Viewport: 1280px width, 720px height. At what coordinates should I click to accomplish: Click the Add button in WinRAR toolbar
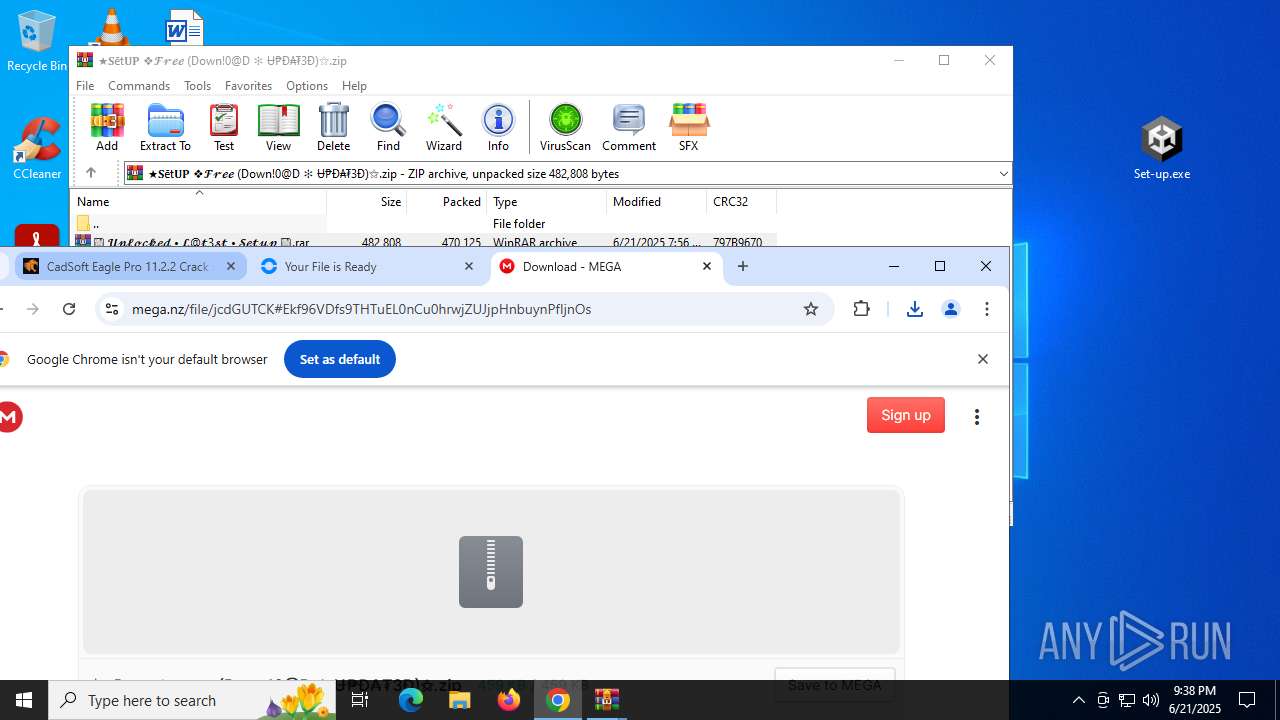107,127
